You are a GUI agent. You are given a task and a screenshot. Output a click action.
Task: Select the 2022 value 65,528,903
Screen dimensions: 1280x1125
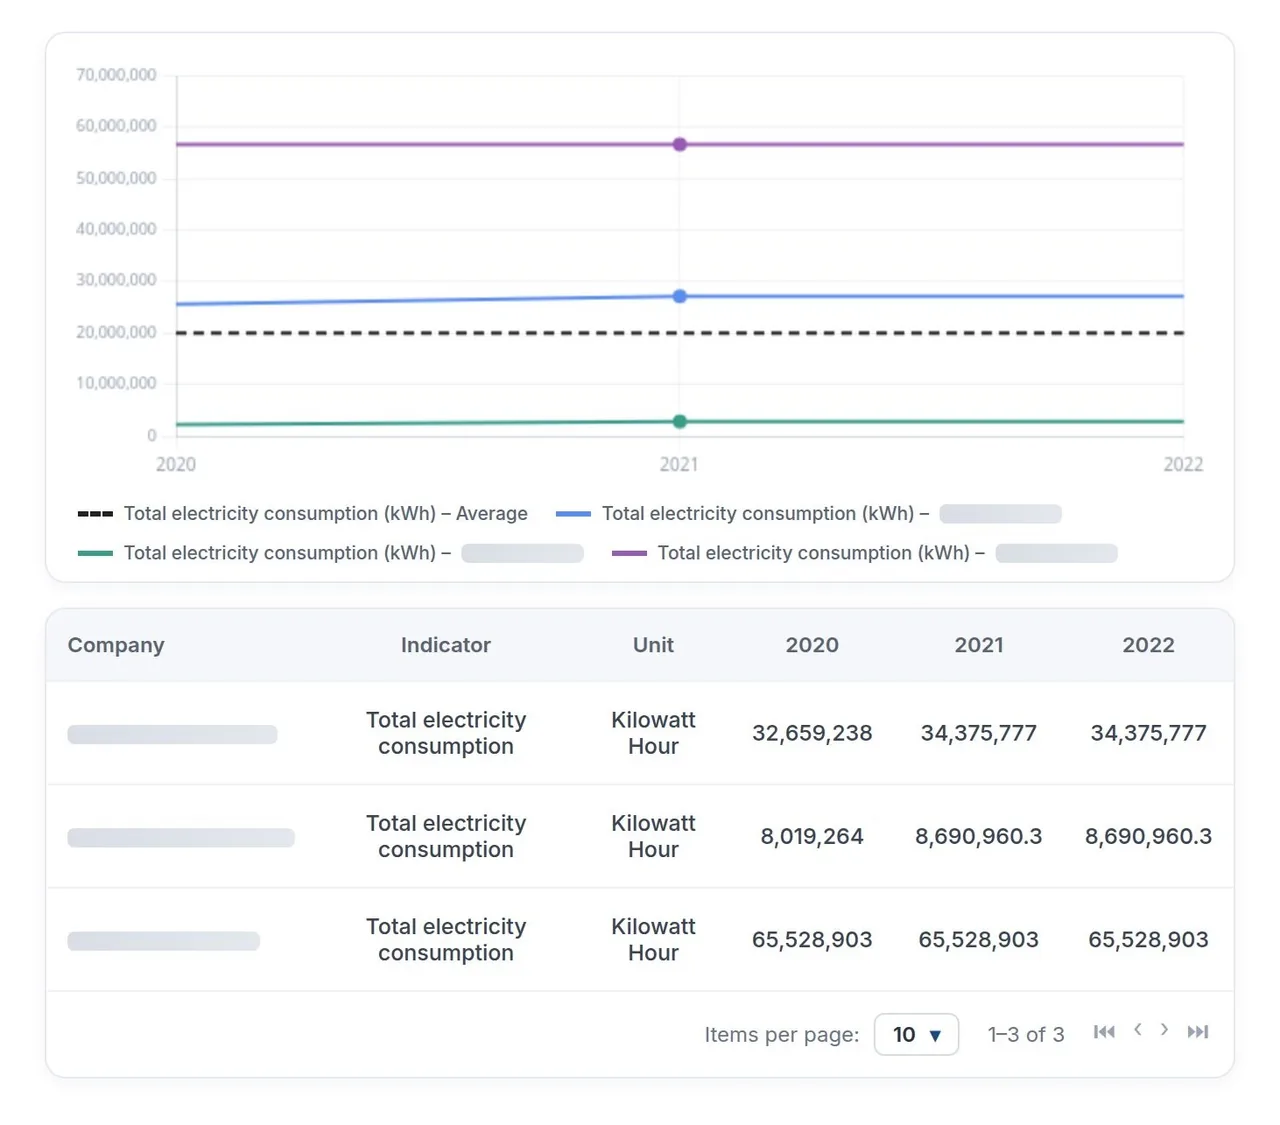(x=1148, y=940)
